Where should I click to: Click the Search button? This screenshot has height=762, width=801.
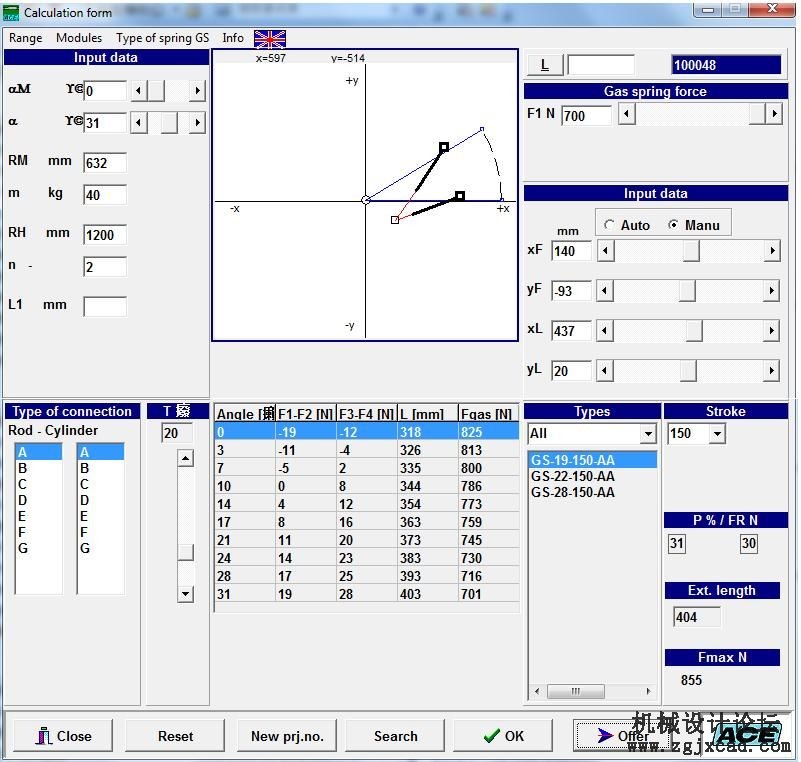(x=395, y=735)
